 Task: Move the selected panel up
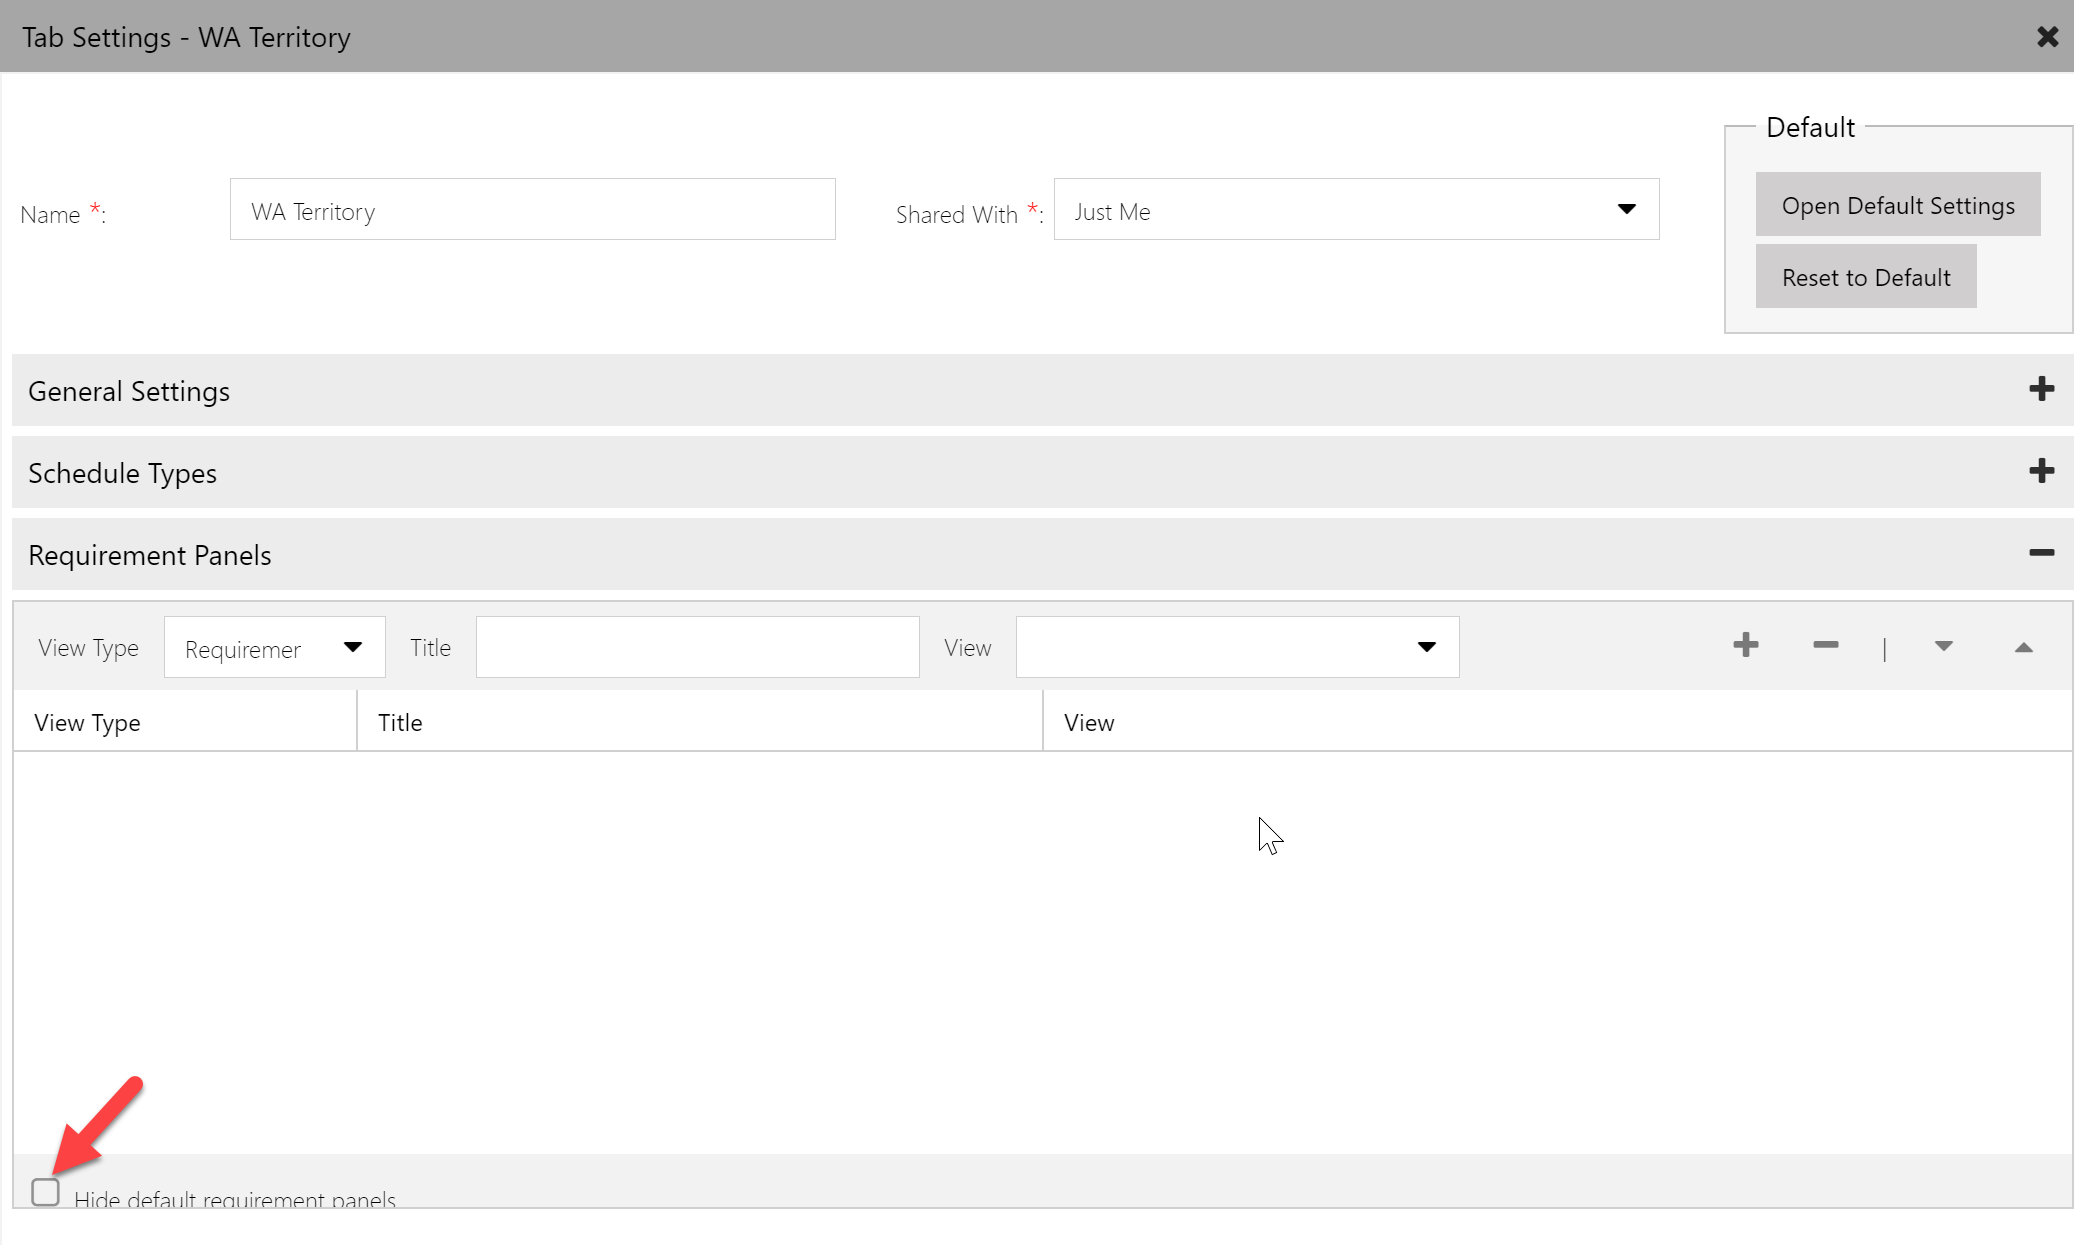pyautogui.click(x=2025, y=647)
